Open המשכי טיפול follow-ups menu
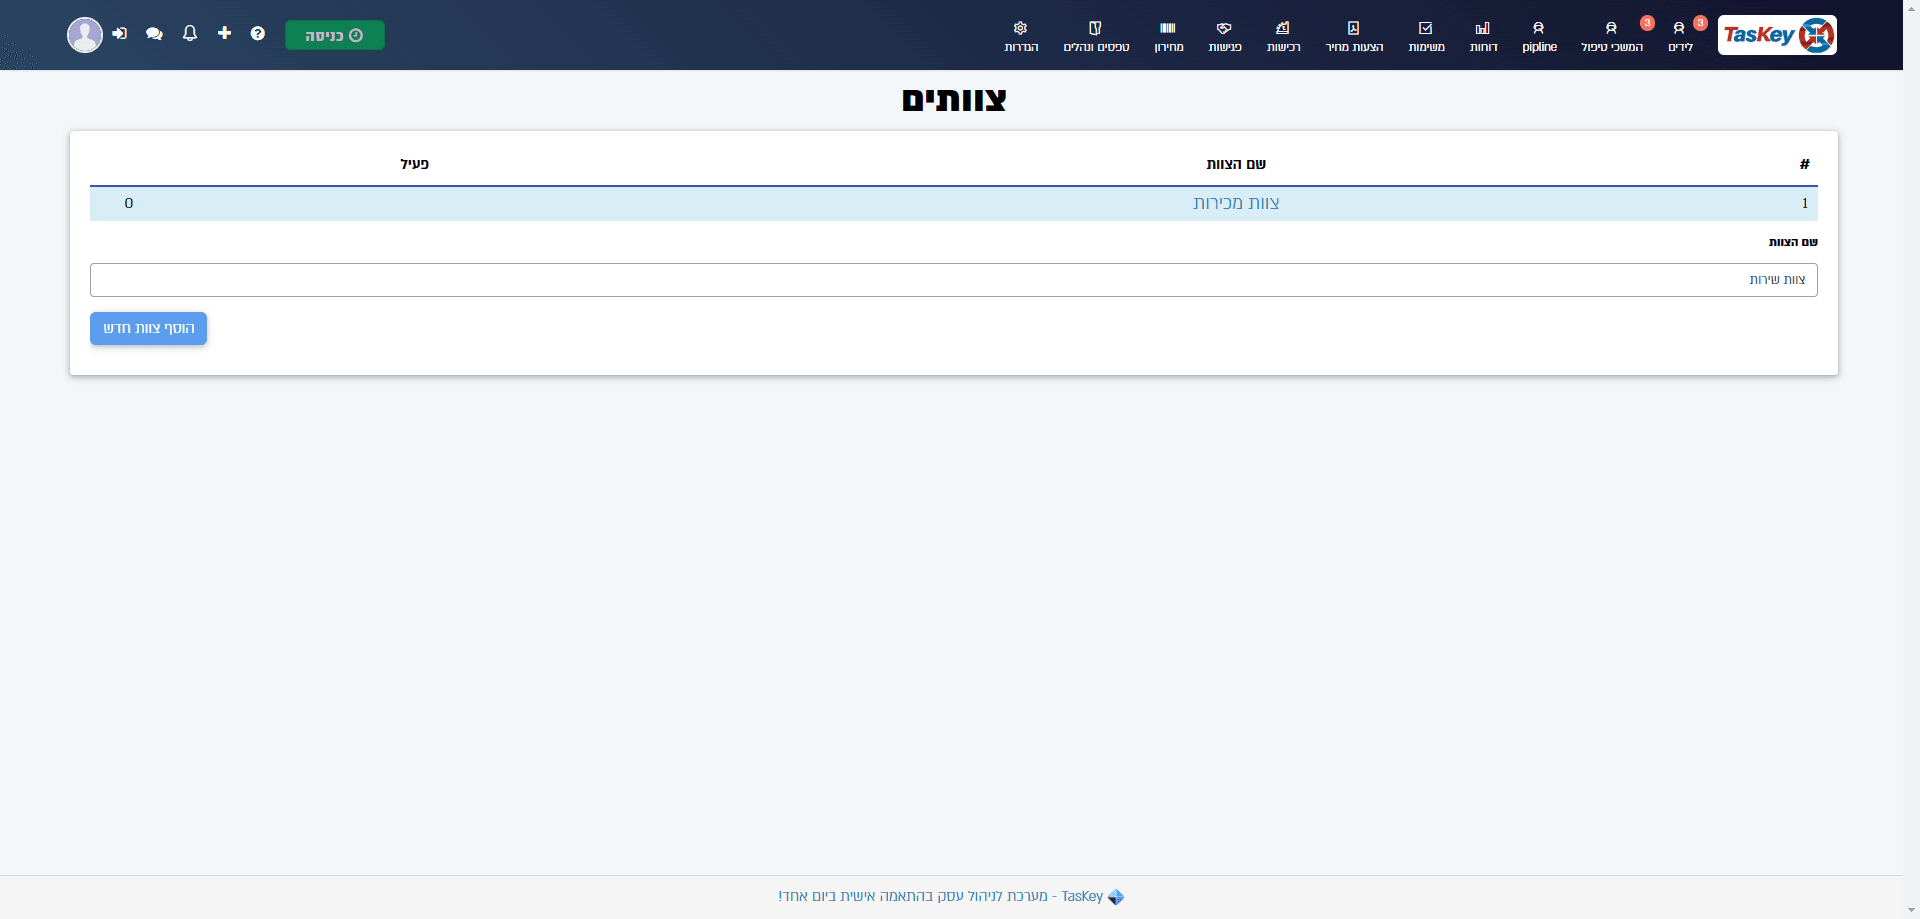 [x=1611, y=37]
